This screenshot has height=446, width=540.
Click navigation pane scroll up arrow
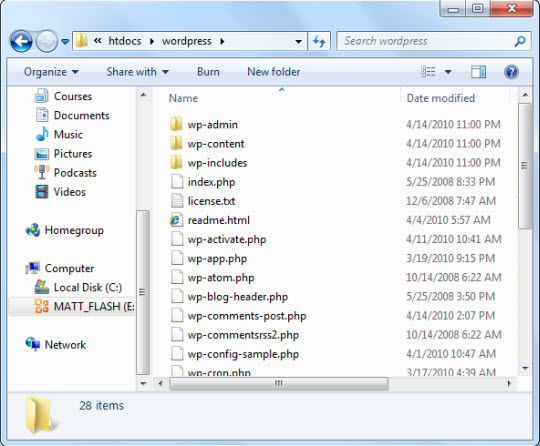(x=143, y=95)
